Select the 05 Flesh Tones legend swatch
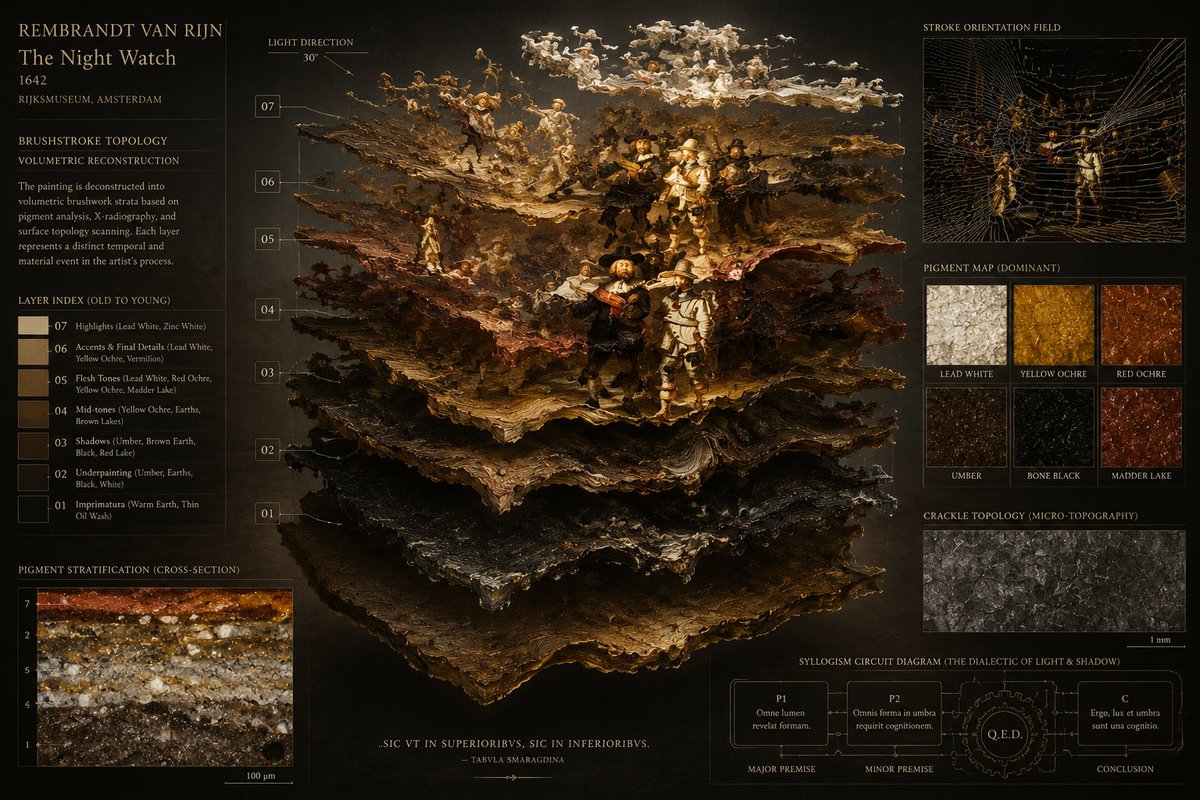Screen dimensions: 1200x800 [33, 385]
